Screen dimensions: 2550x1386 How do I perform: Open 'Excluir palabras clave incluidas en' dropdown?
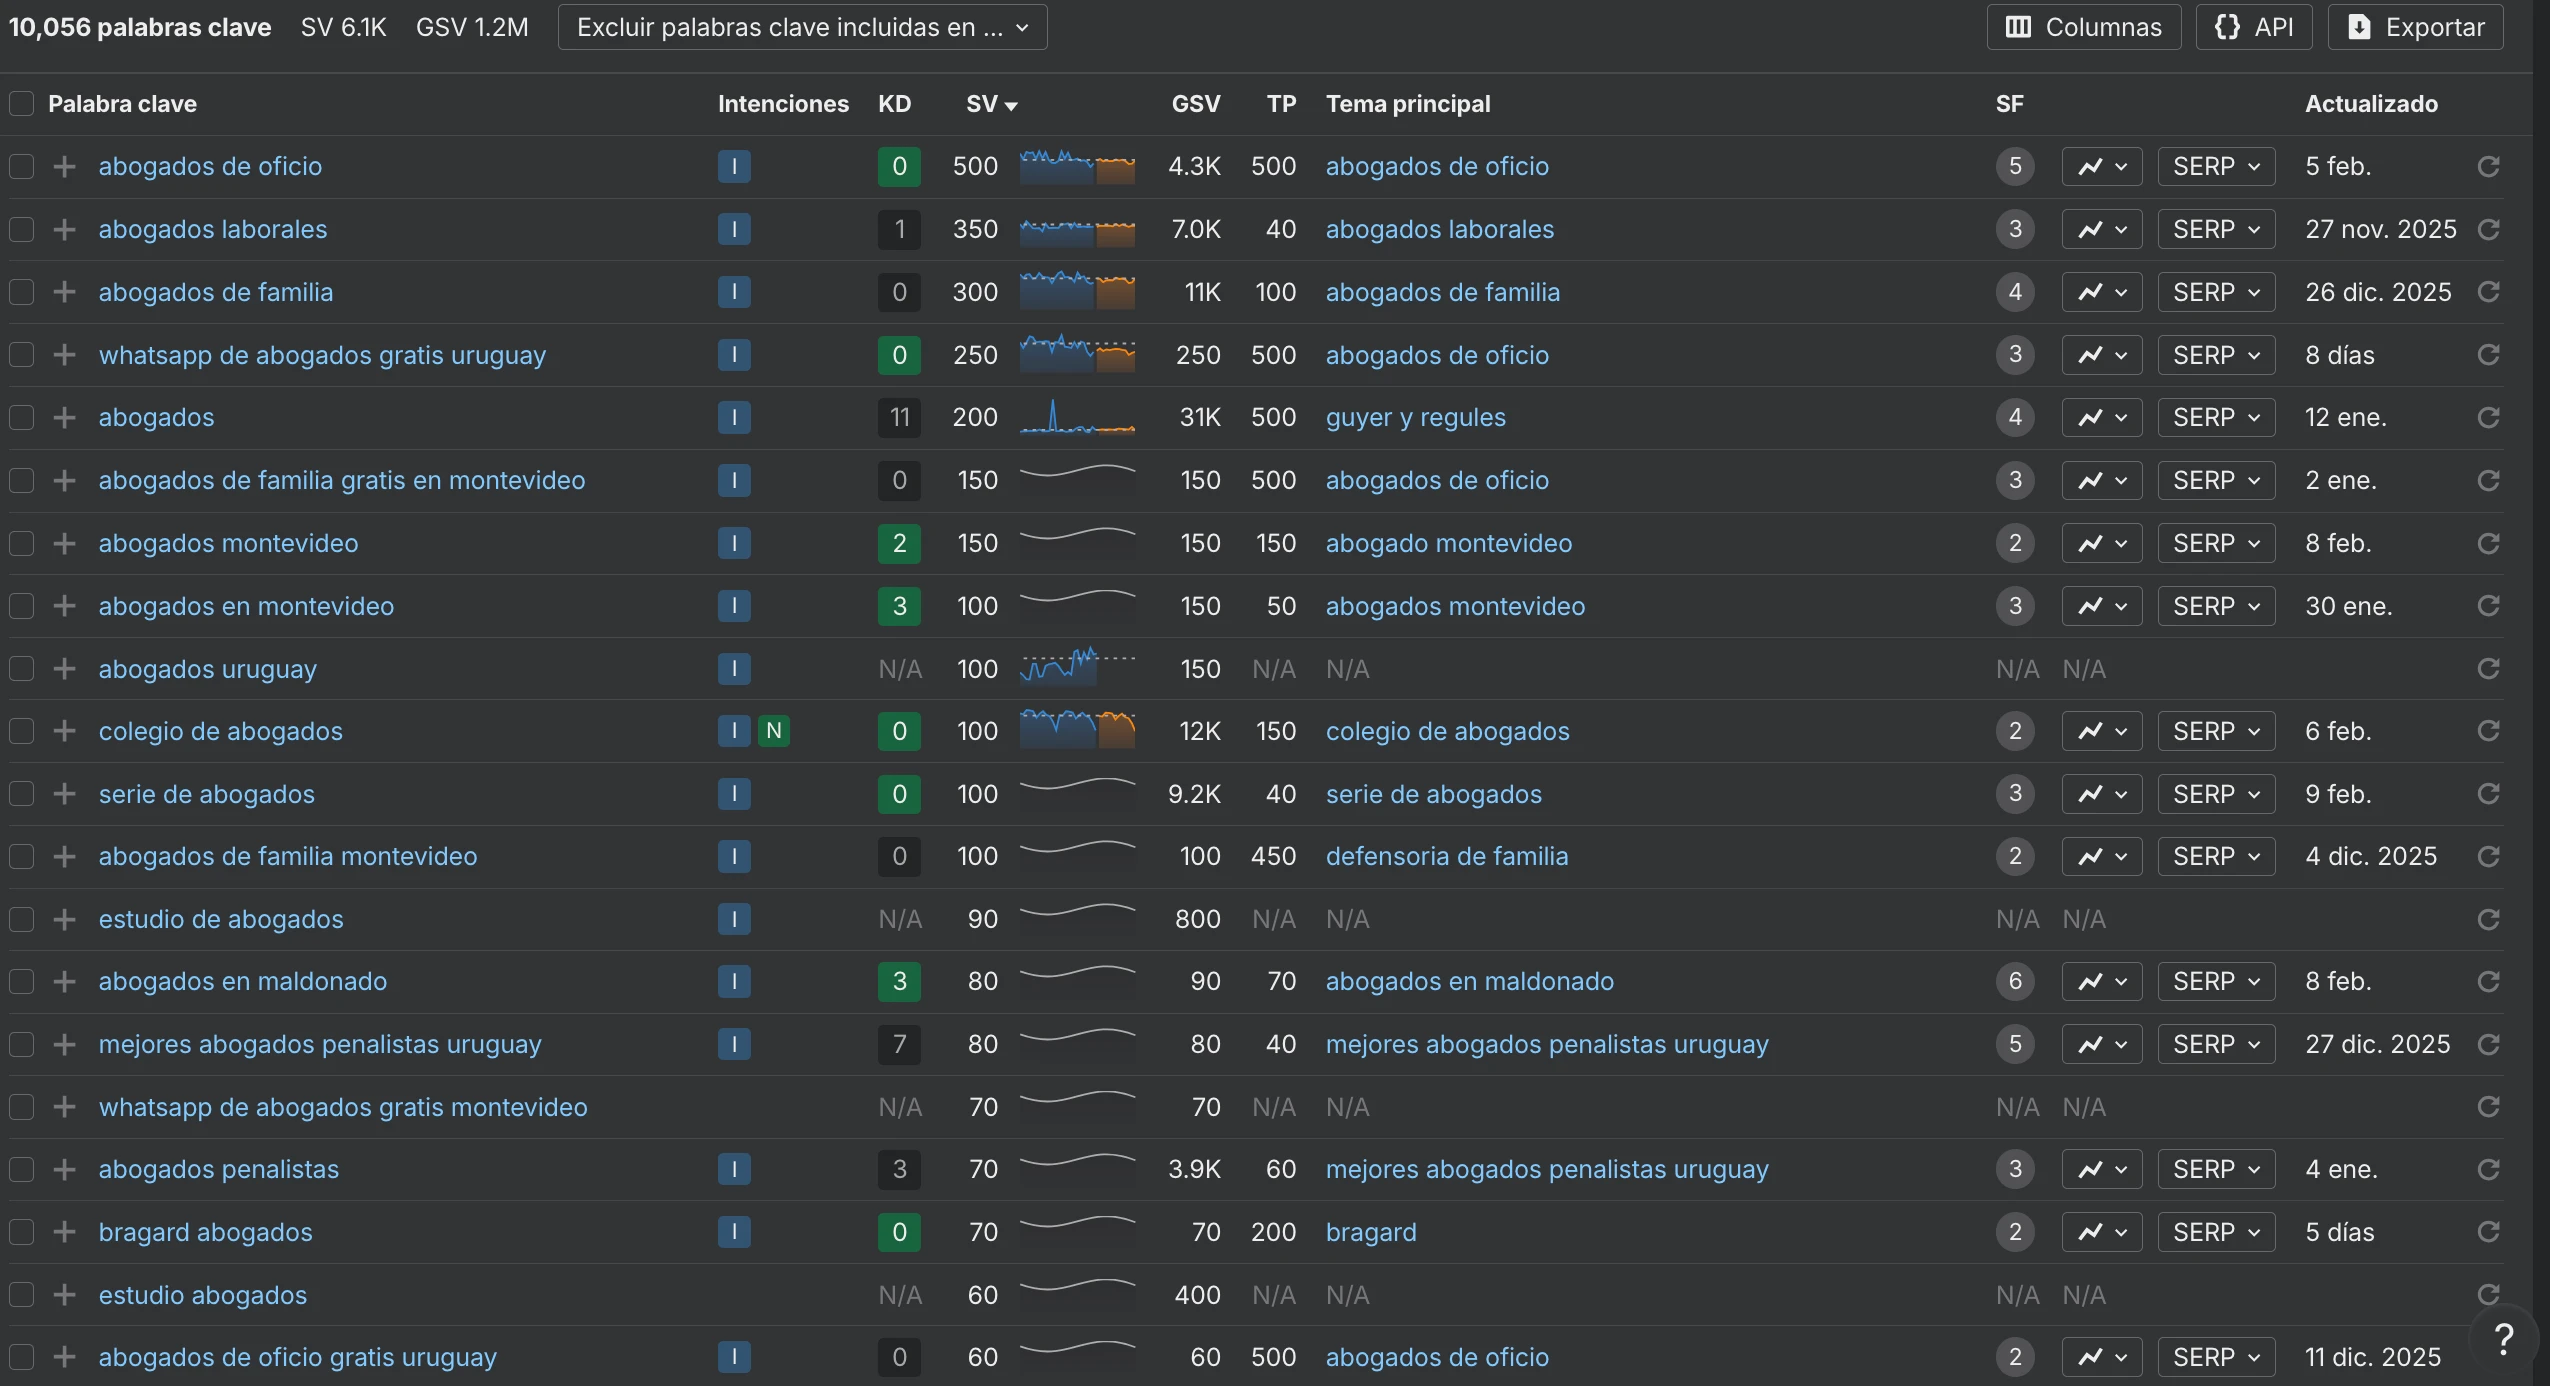(x=802, y=27)
